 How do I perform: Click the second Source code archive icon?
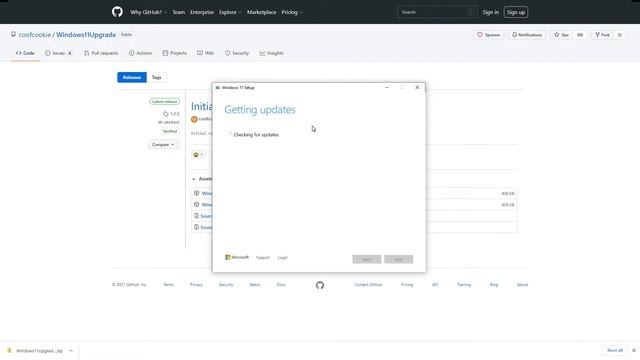click(196, 227)
